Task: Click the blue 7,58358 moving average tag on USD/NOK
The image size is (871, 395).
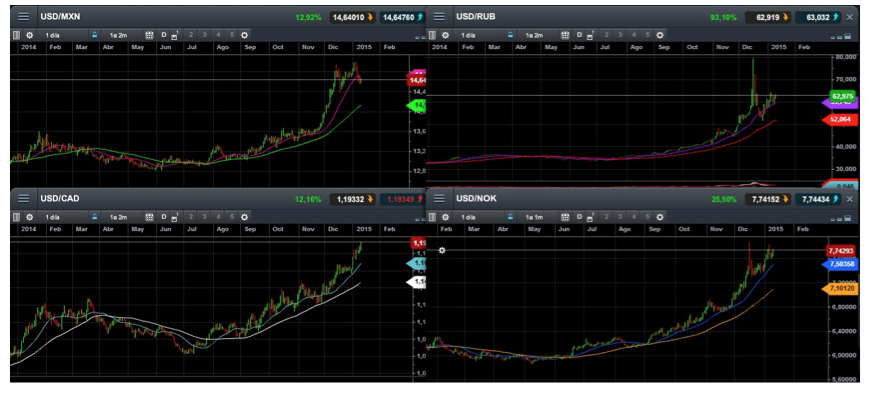Action: tap(840, 264)
